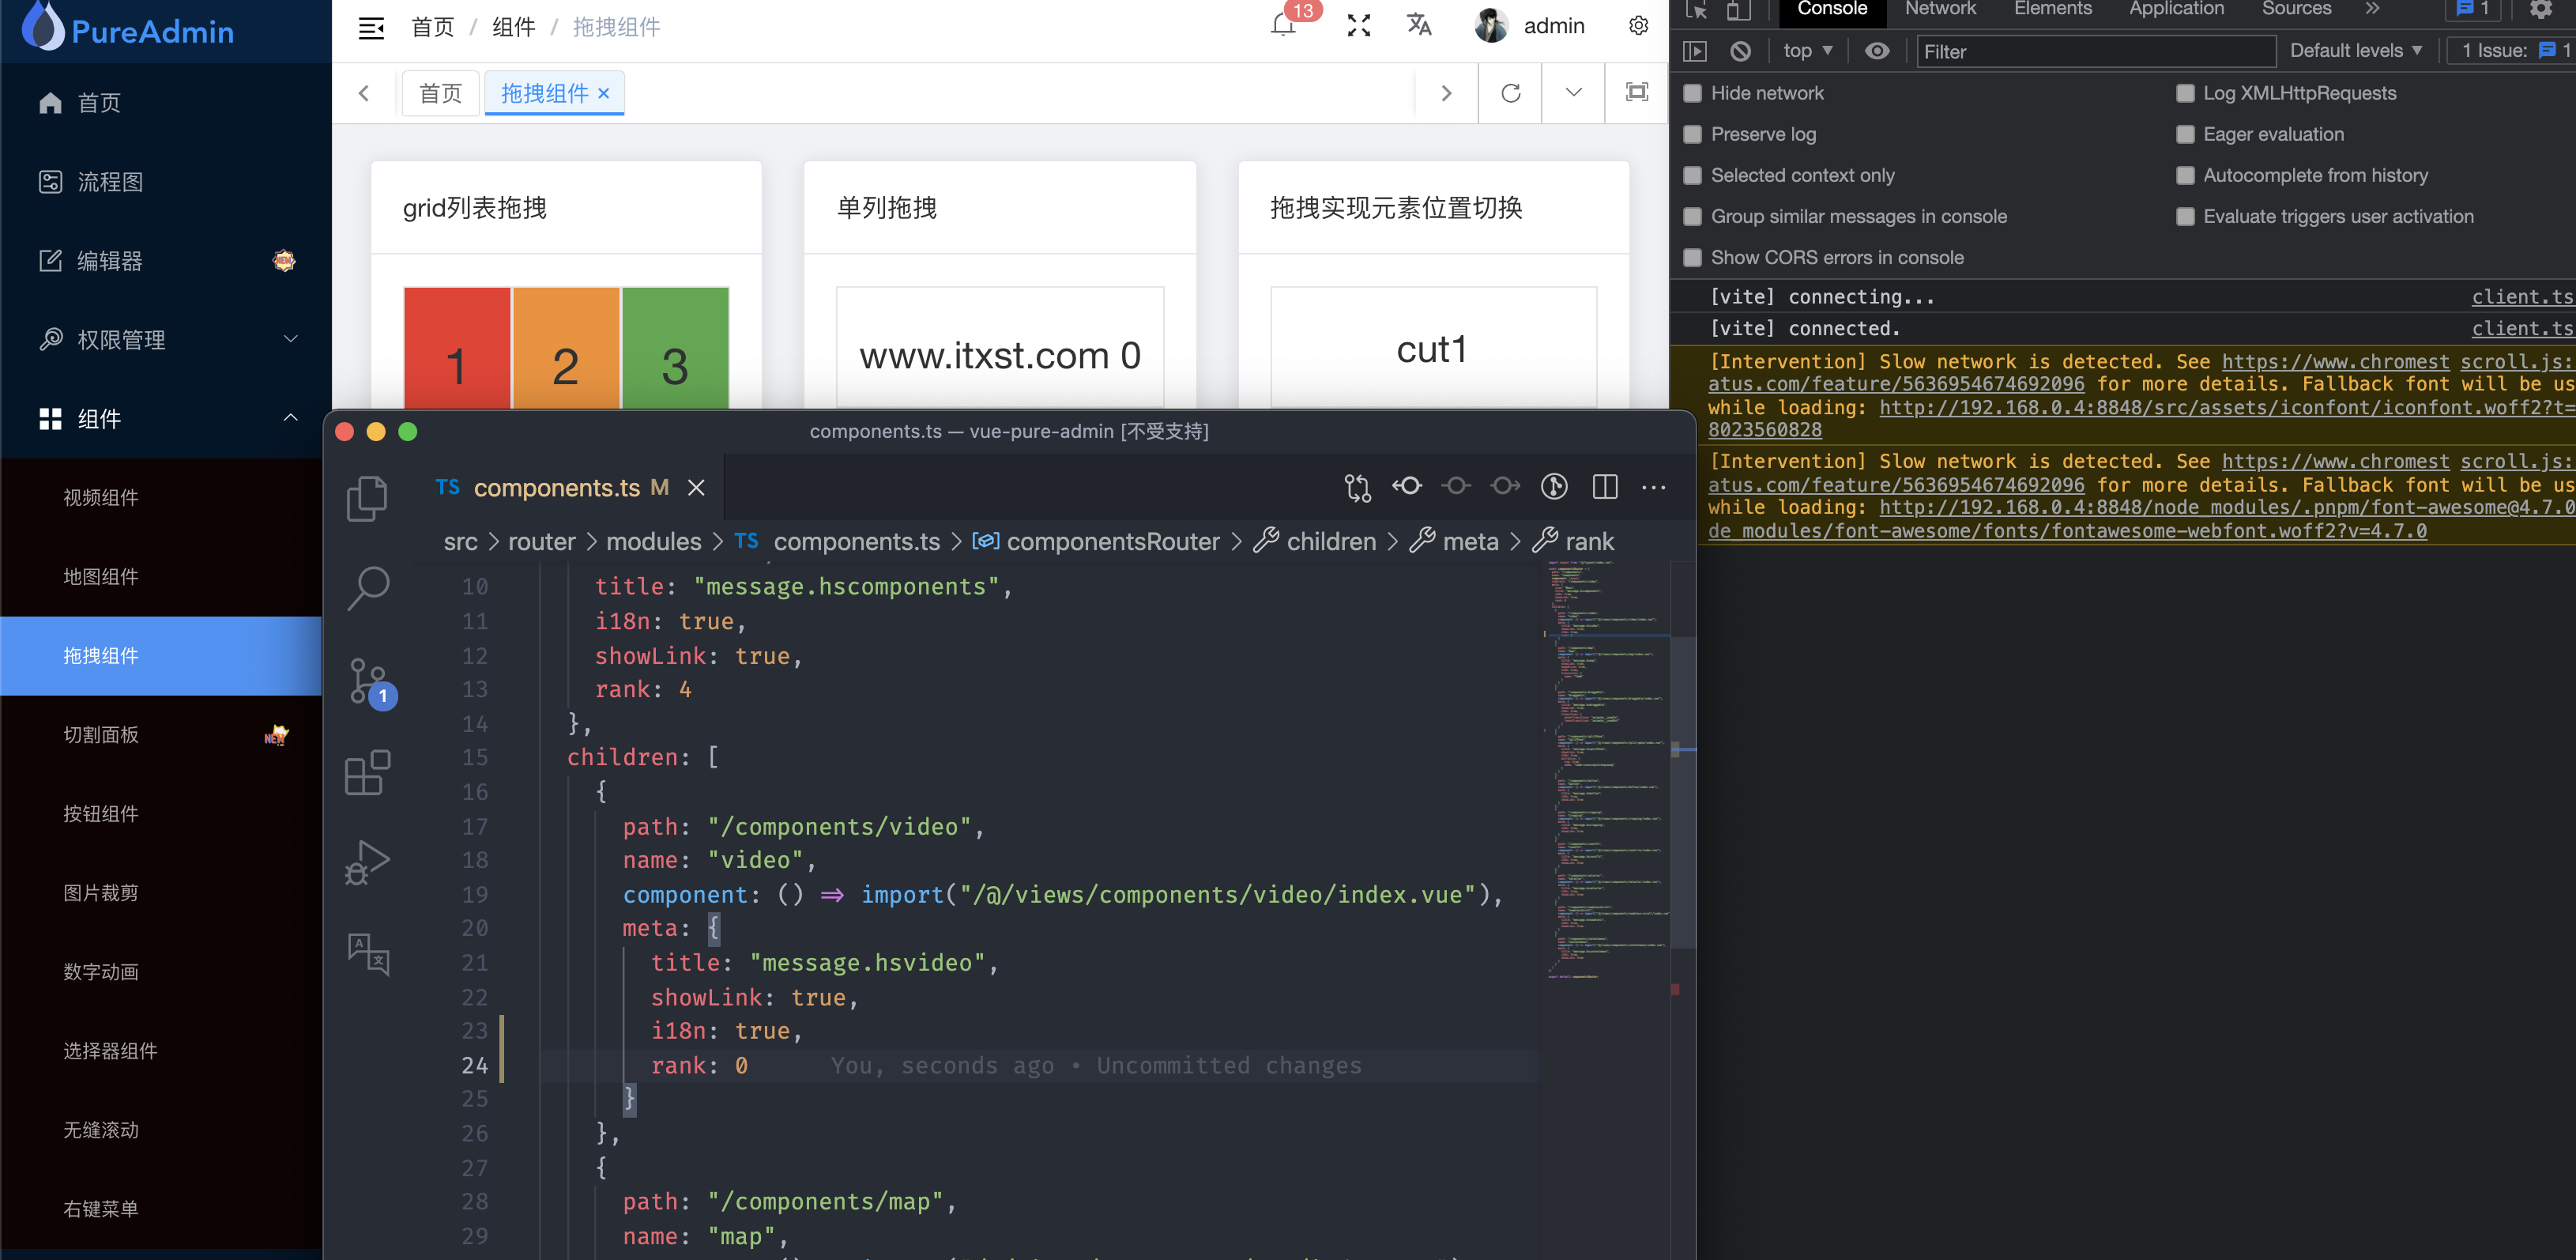Viewport: 2576px width, 1260px height.
Task: Open the language switcher in PureAdmin header
Action: (x=1419, y=26)
